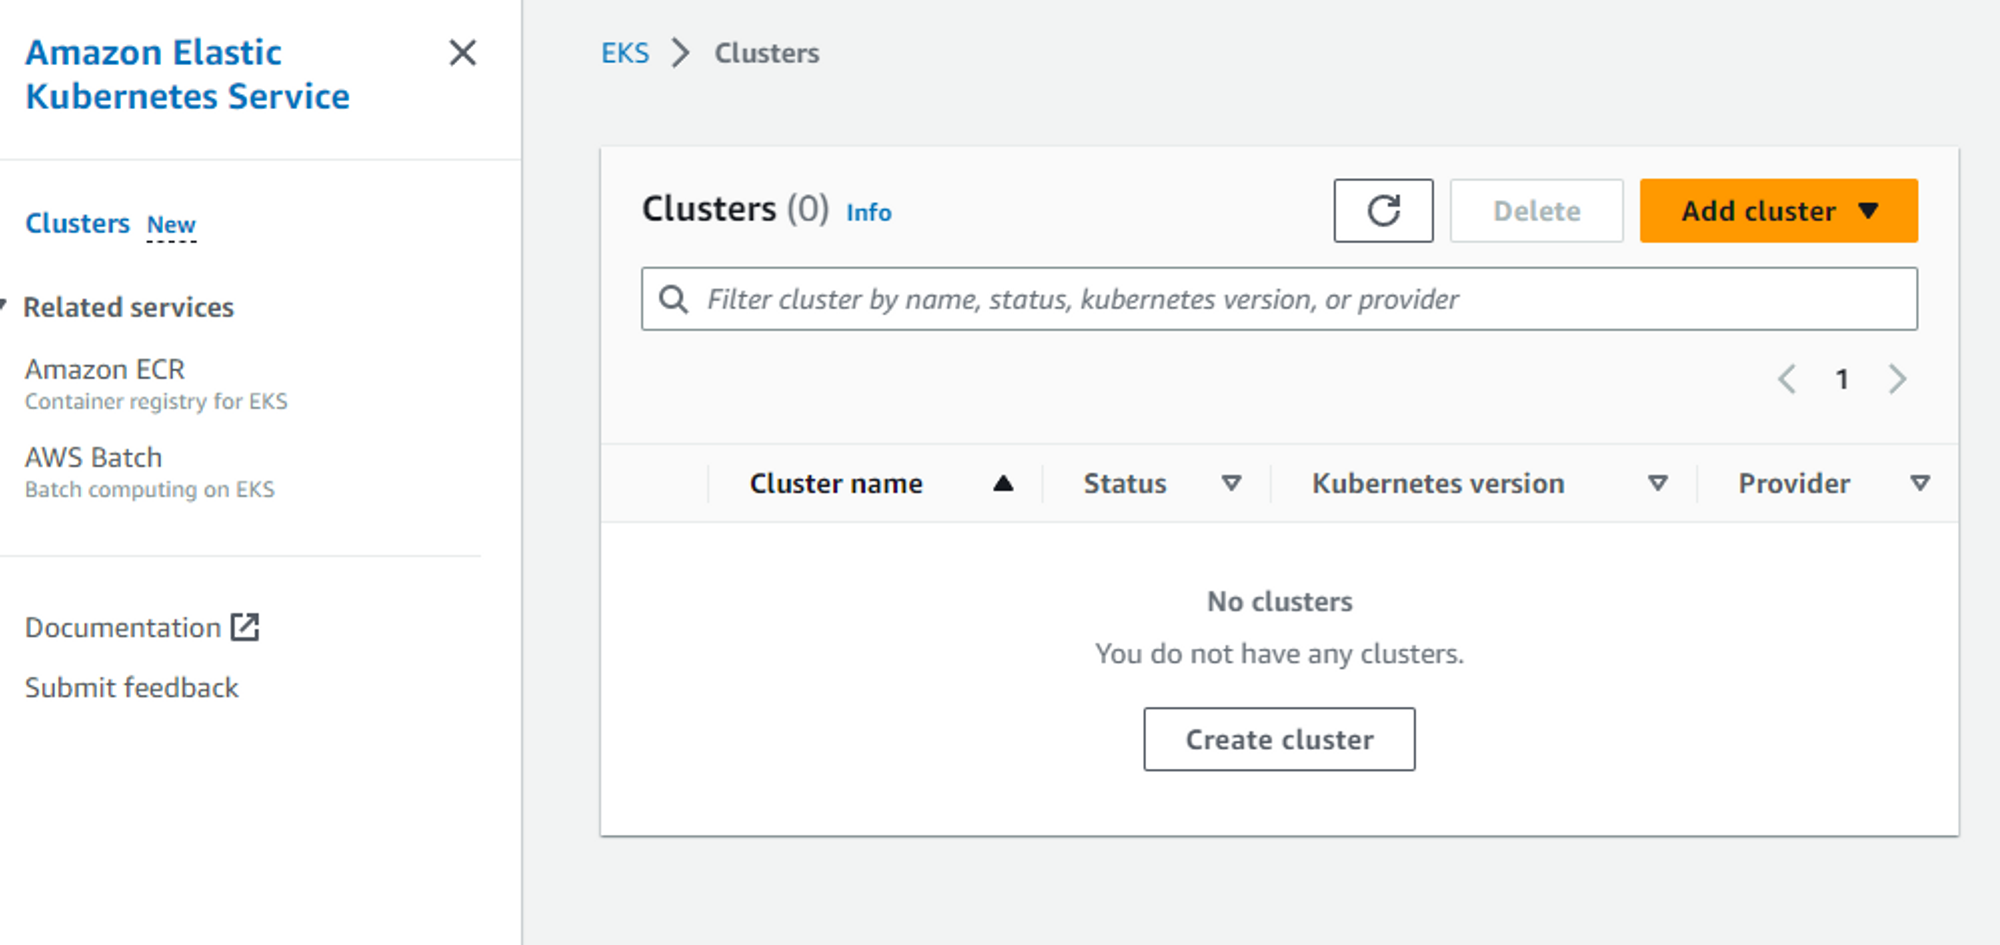
Task: Open the Add cluster dropdown
Action: 1778,211
